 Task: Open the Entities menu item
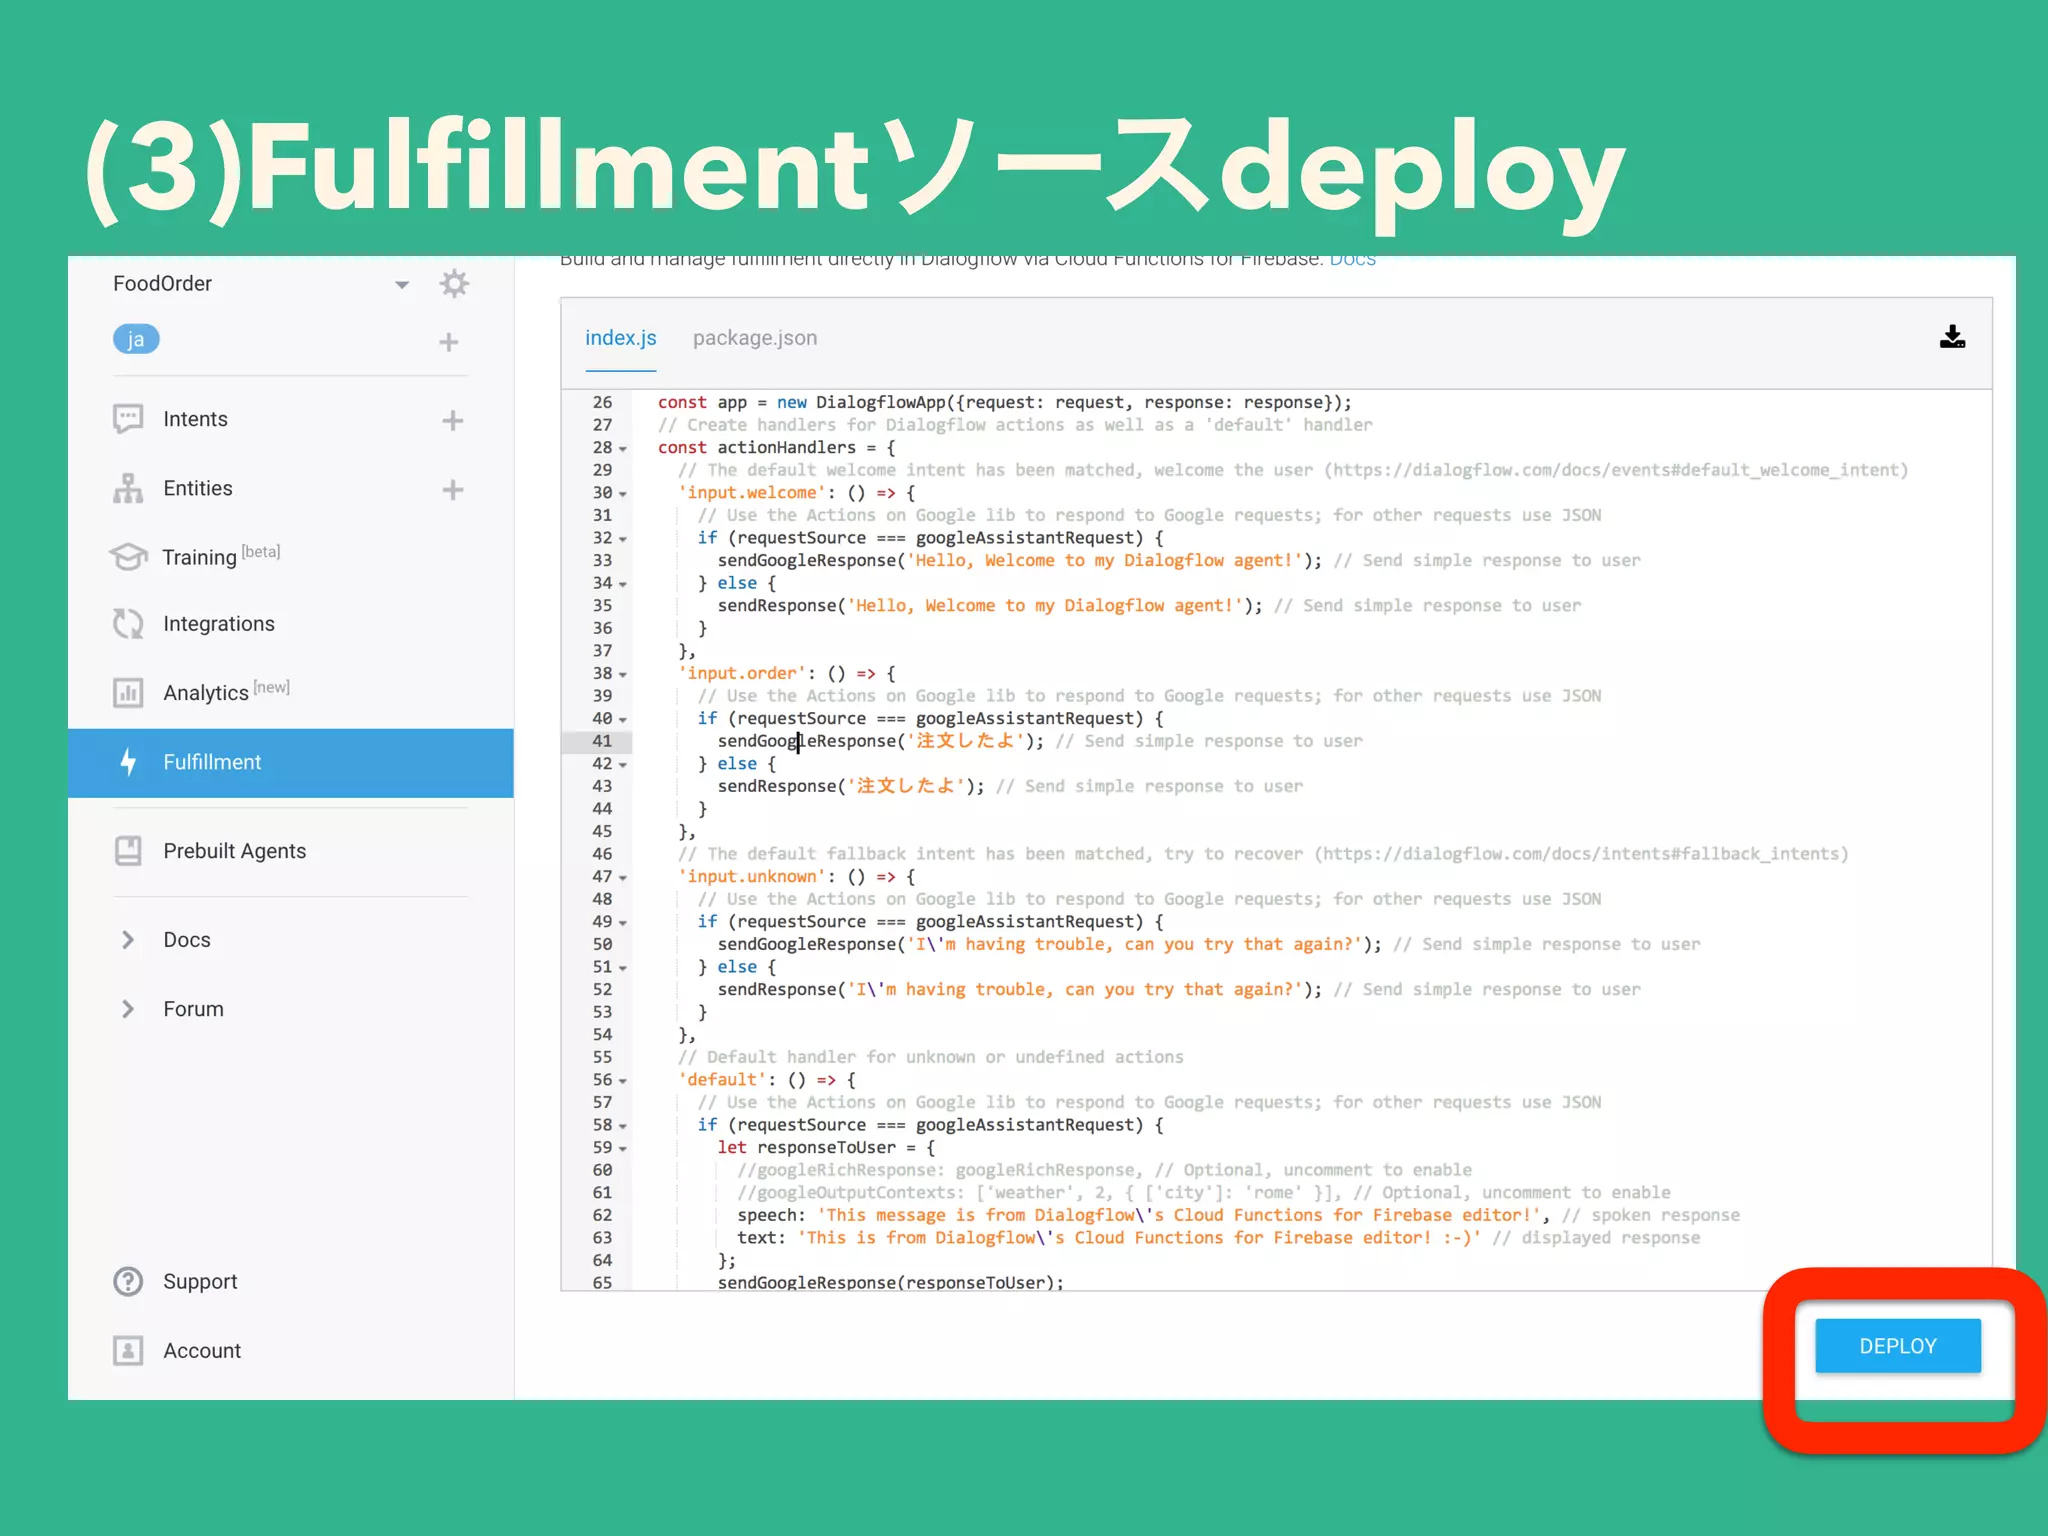198,488
